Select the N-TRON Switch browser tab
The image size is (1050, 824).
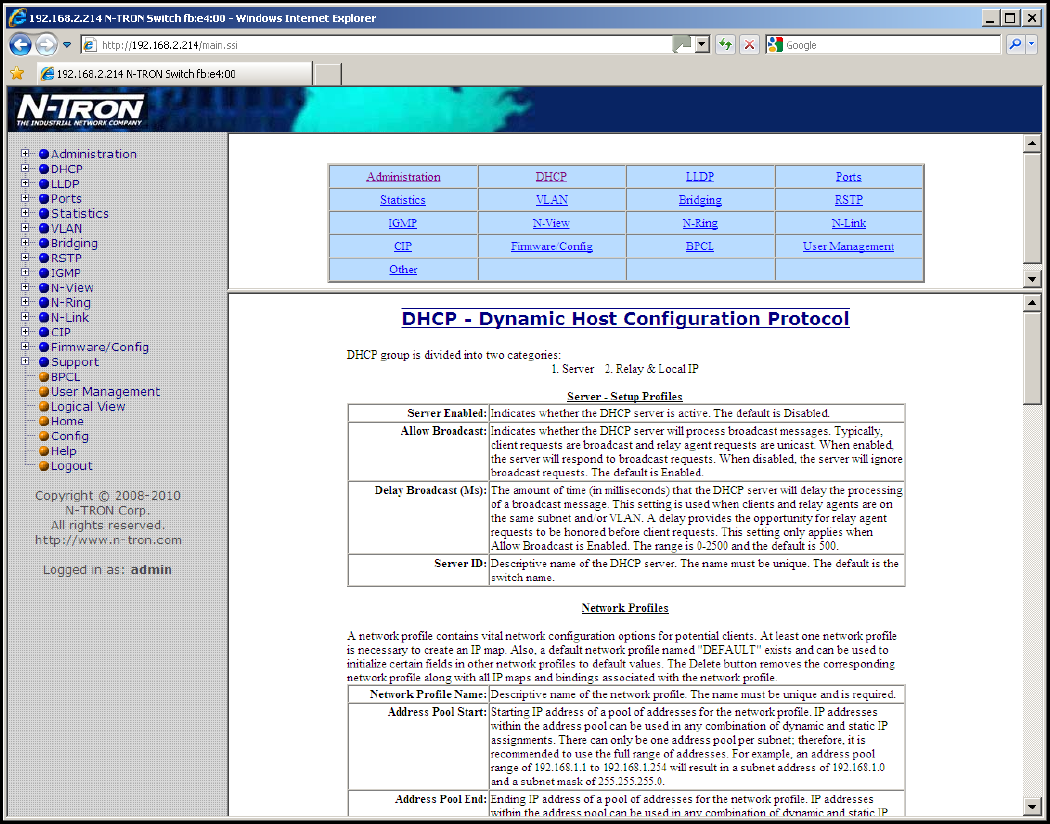click(174, 74)
